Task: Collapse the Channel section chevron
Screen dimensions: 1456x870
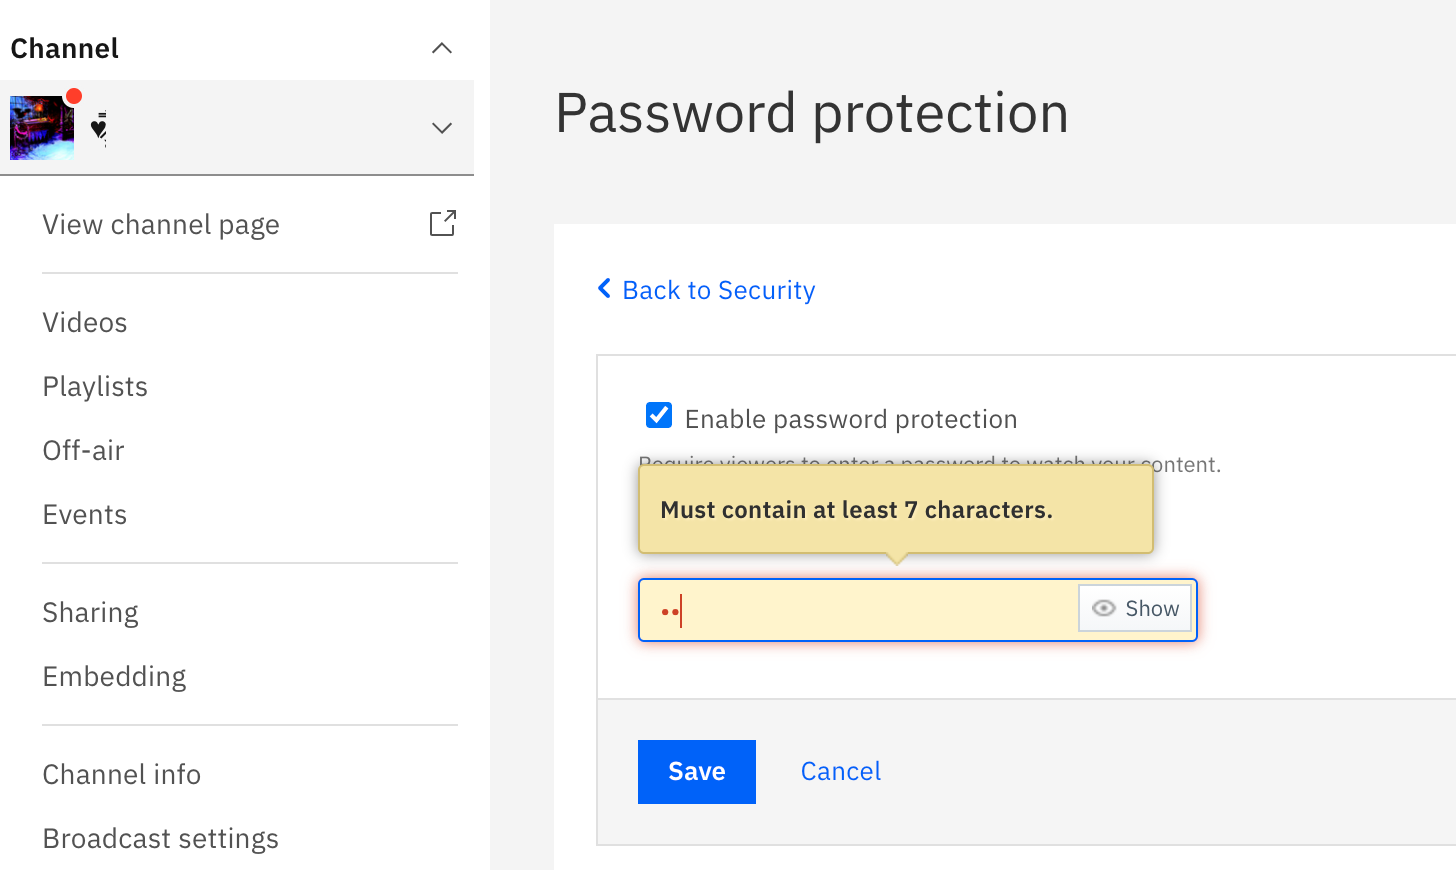Action: click(x=442, y=48)
